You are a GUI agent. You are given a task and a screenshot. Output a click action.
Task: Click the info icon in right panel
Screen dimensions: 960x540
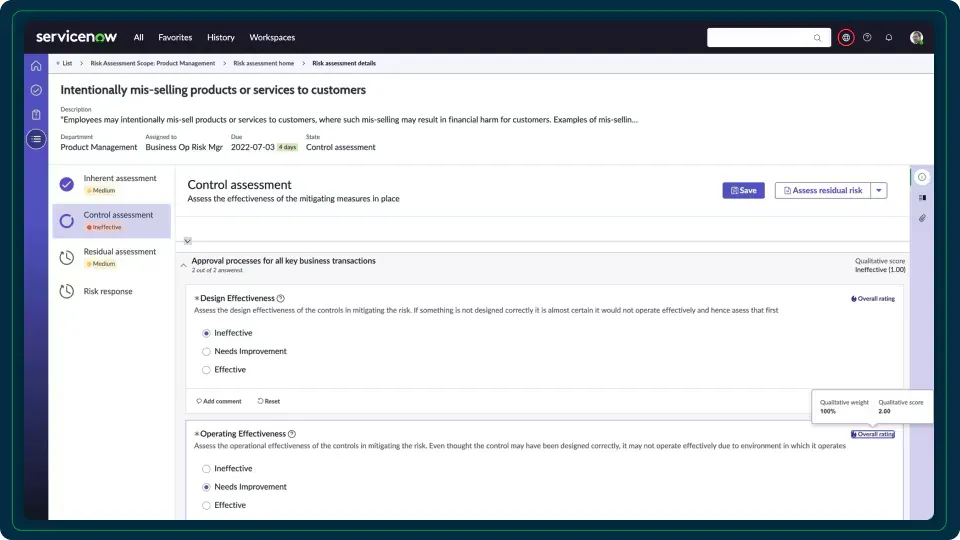[922, 177]
